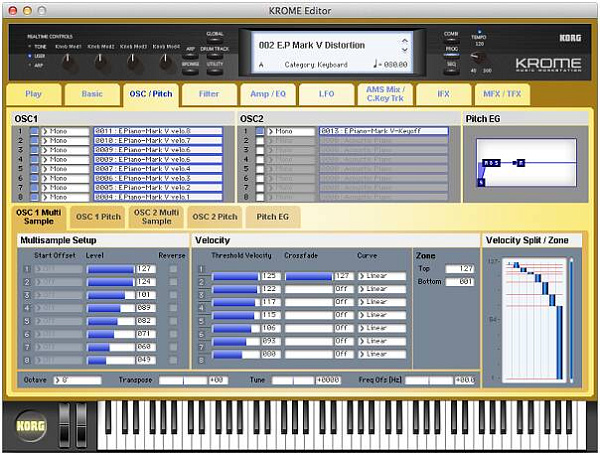Enable Reverse checkbox for multisample 3

173,295
